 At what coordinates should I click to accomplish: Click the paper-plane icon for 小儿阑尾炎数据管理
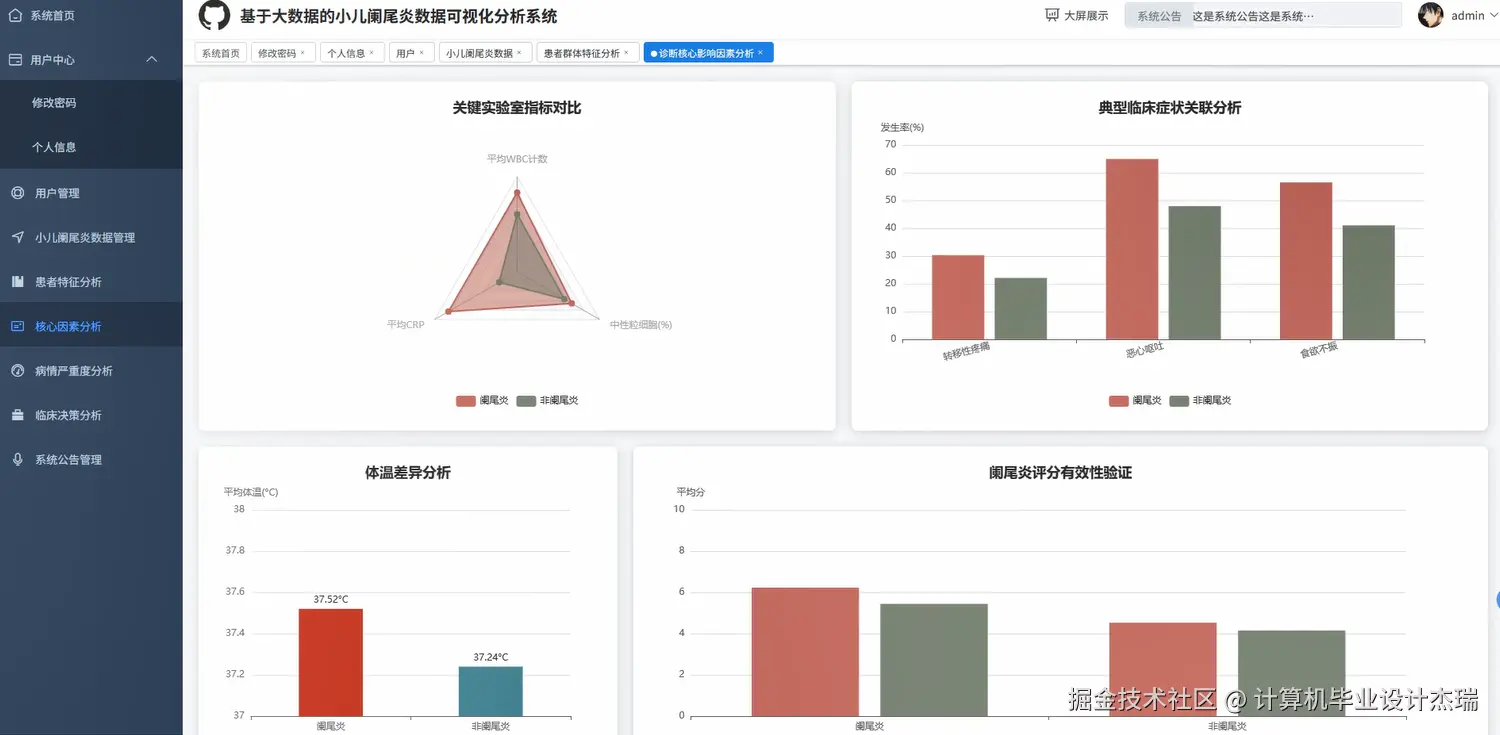pyautogui.click(x=17, y=237)
